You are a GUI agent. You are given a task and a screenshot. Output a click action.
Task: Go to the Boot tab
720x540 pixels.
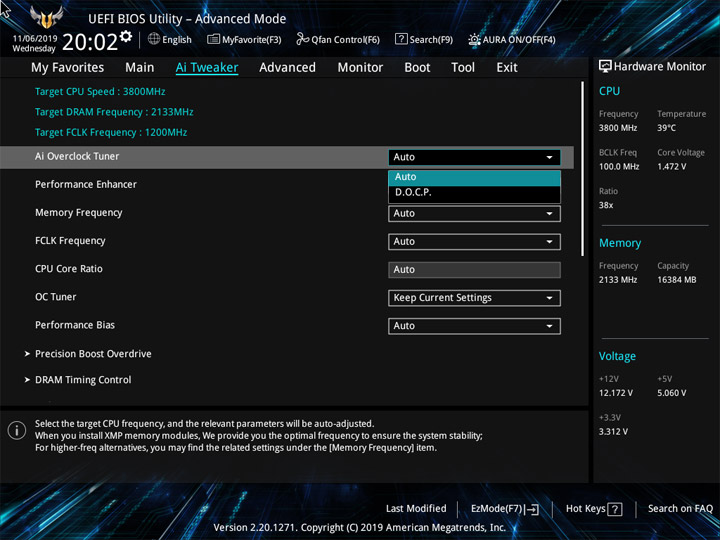click(x=417, y=68)
